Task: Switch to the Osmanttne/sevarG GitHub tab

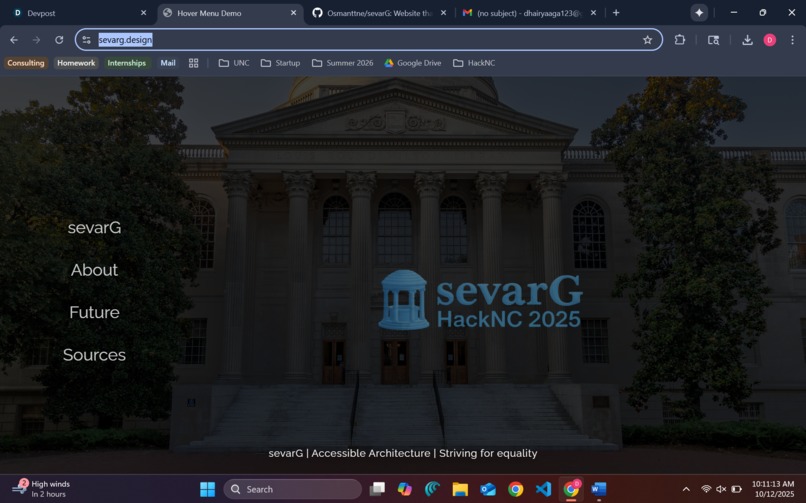Action: tap(380, 13)
